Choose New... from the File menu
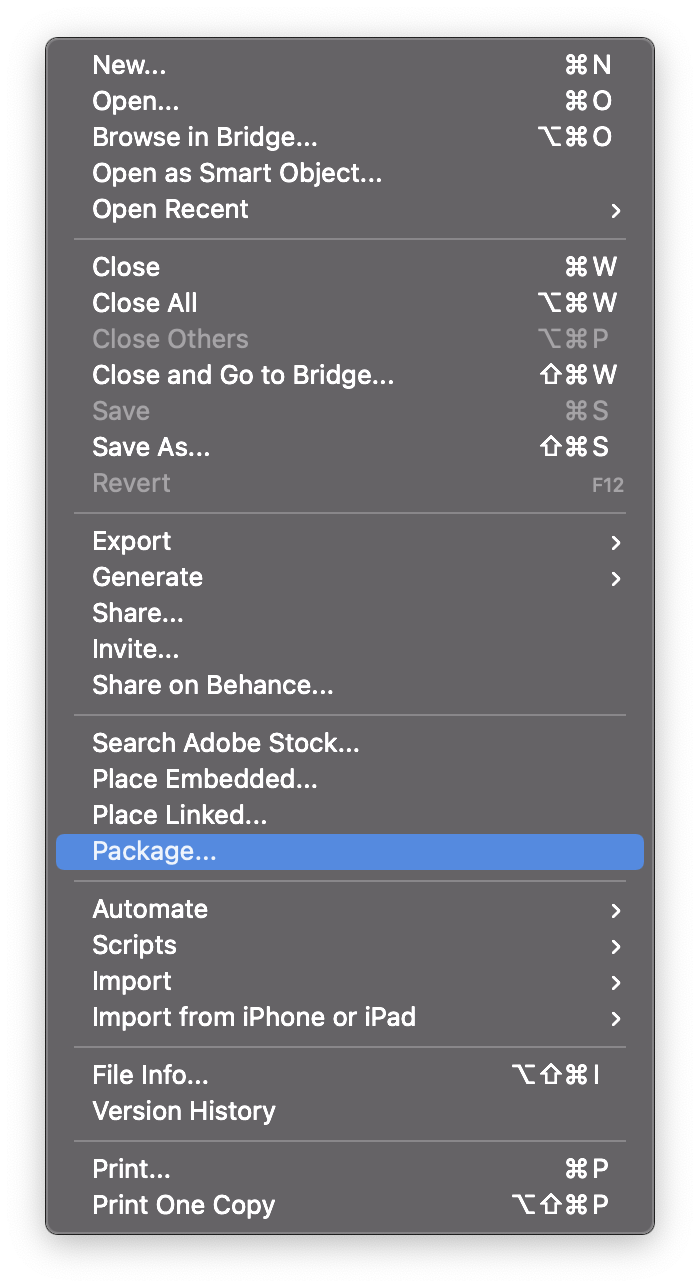700x1288 pixels. pos(130,65)
